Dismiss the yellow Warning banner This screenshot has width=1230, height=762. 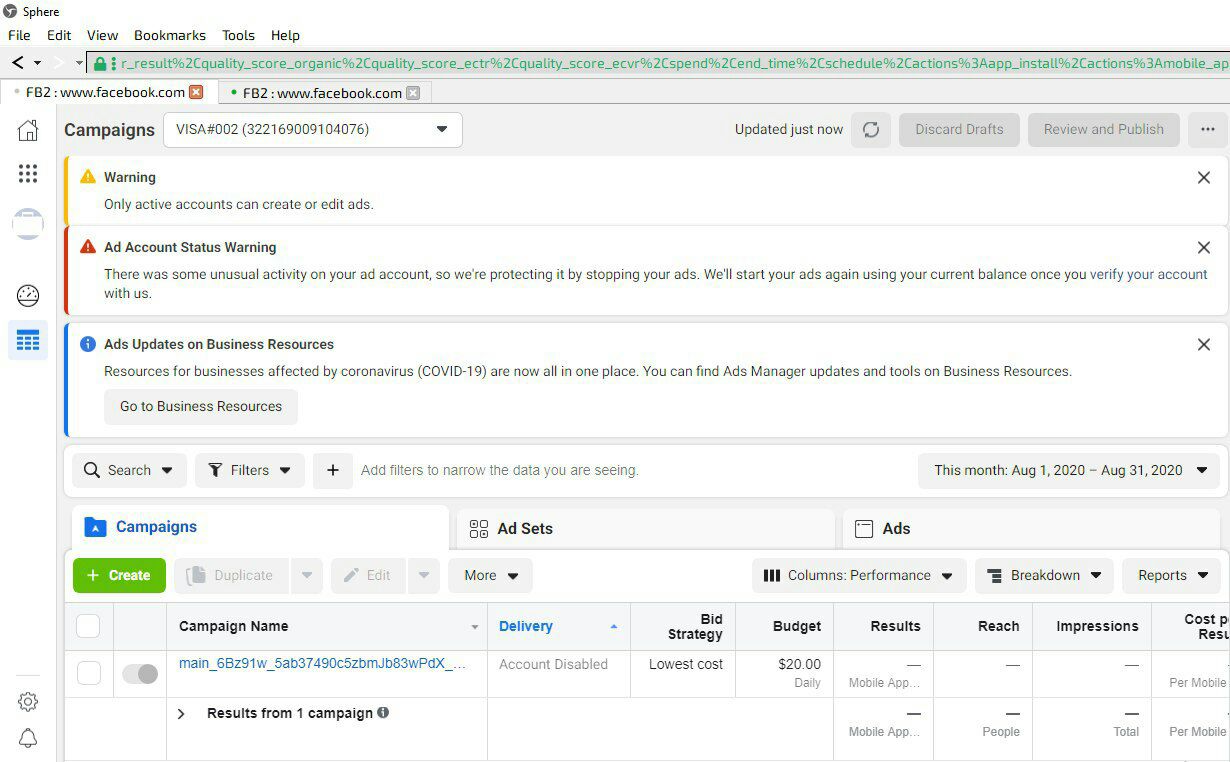1204,177
